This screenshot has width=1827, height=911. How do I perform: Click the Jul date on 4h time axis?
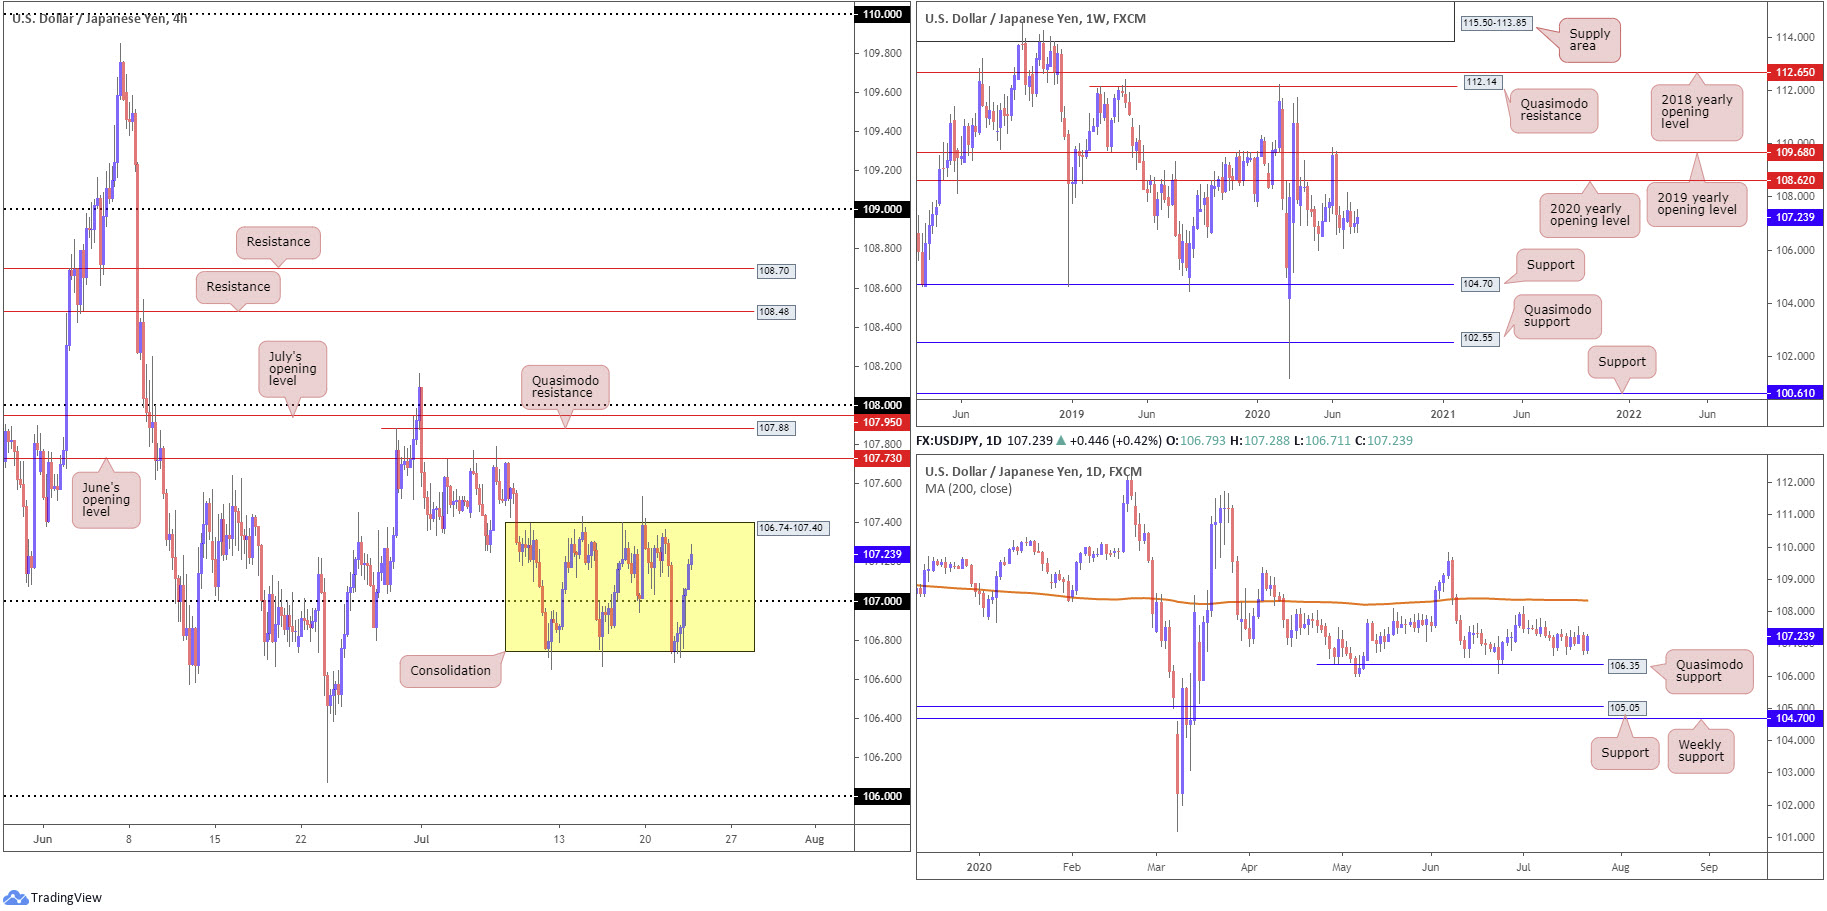coord(422,839)
